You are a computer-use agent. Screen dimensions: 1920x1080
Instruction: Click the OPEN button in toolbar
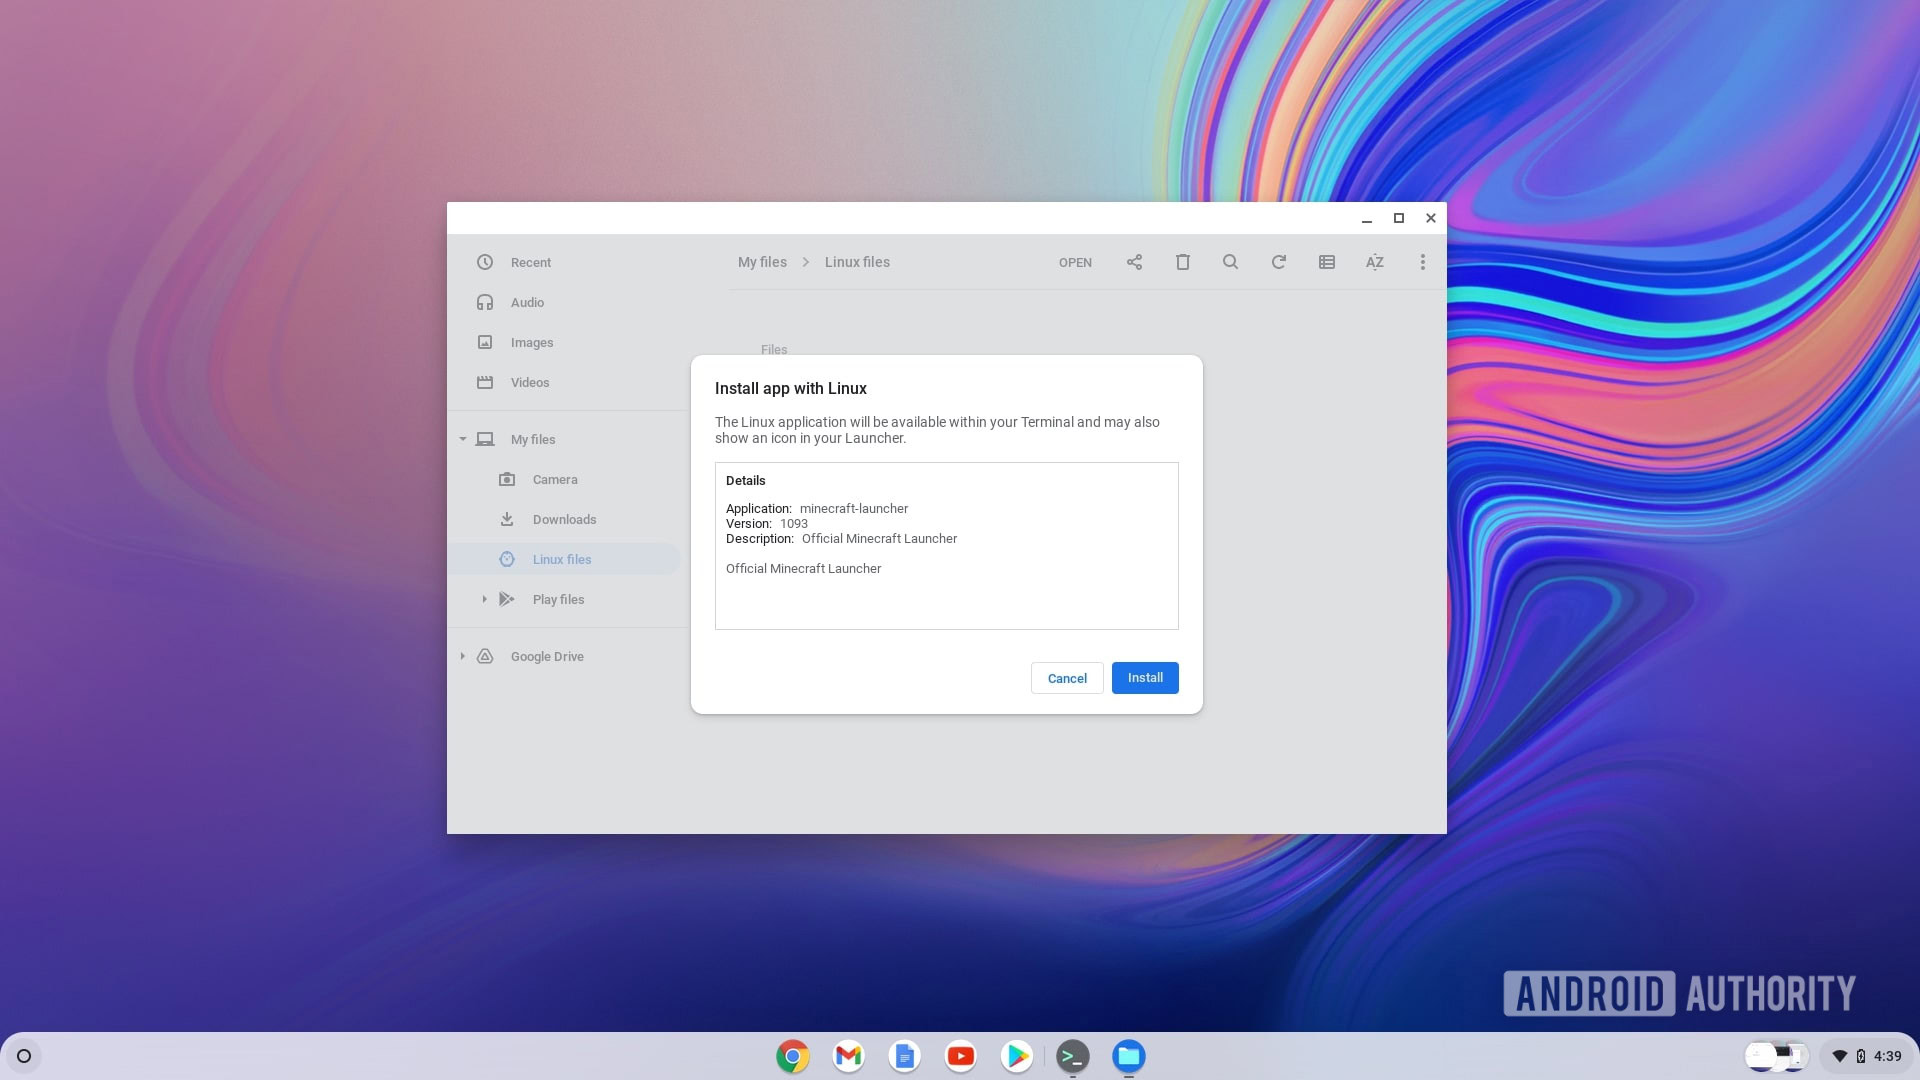1075,262
